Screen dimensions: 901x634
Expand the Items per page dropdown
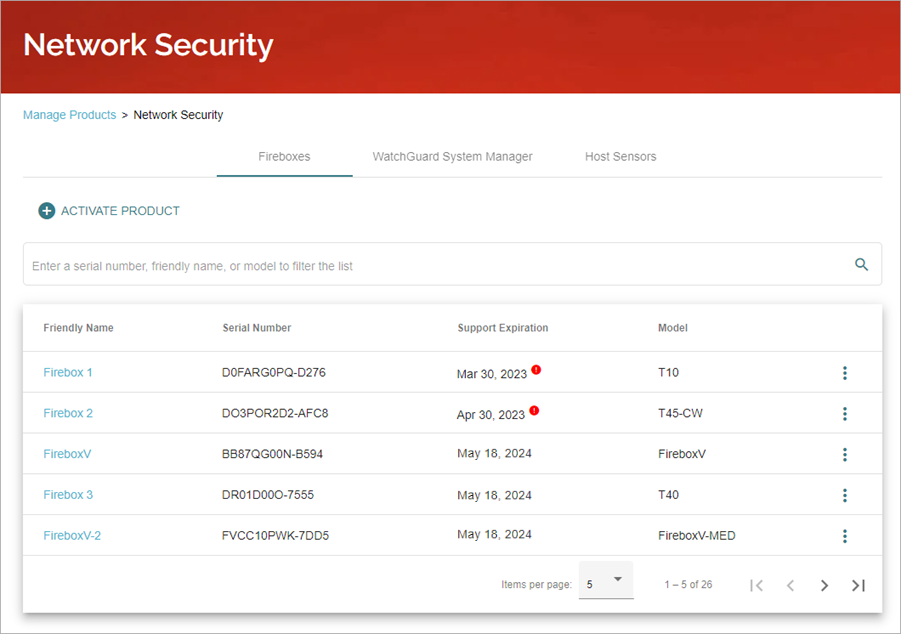tap(606, 583)
